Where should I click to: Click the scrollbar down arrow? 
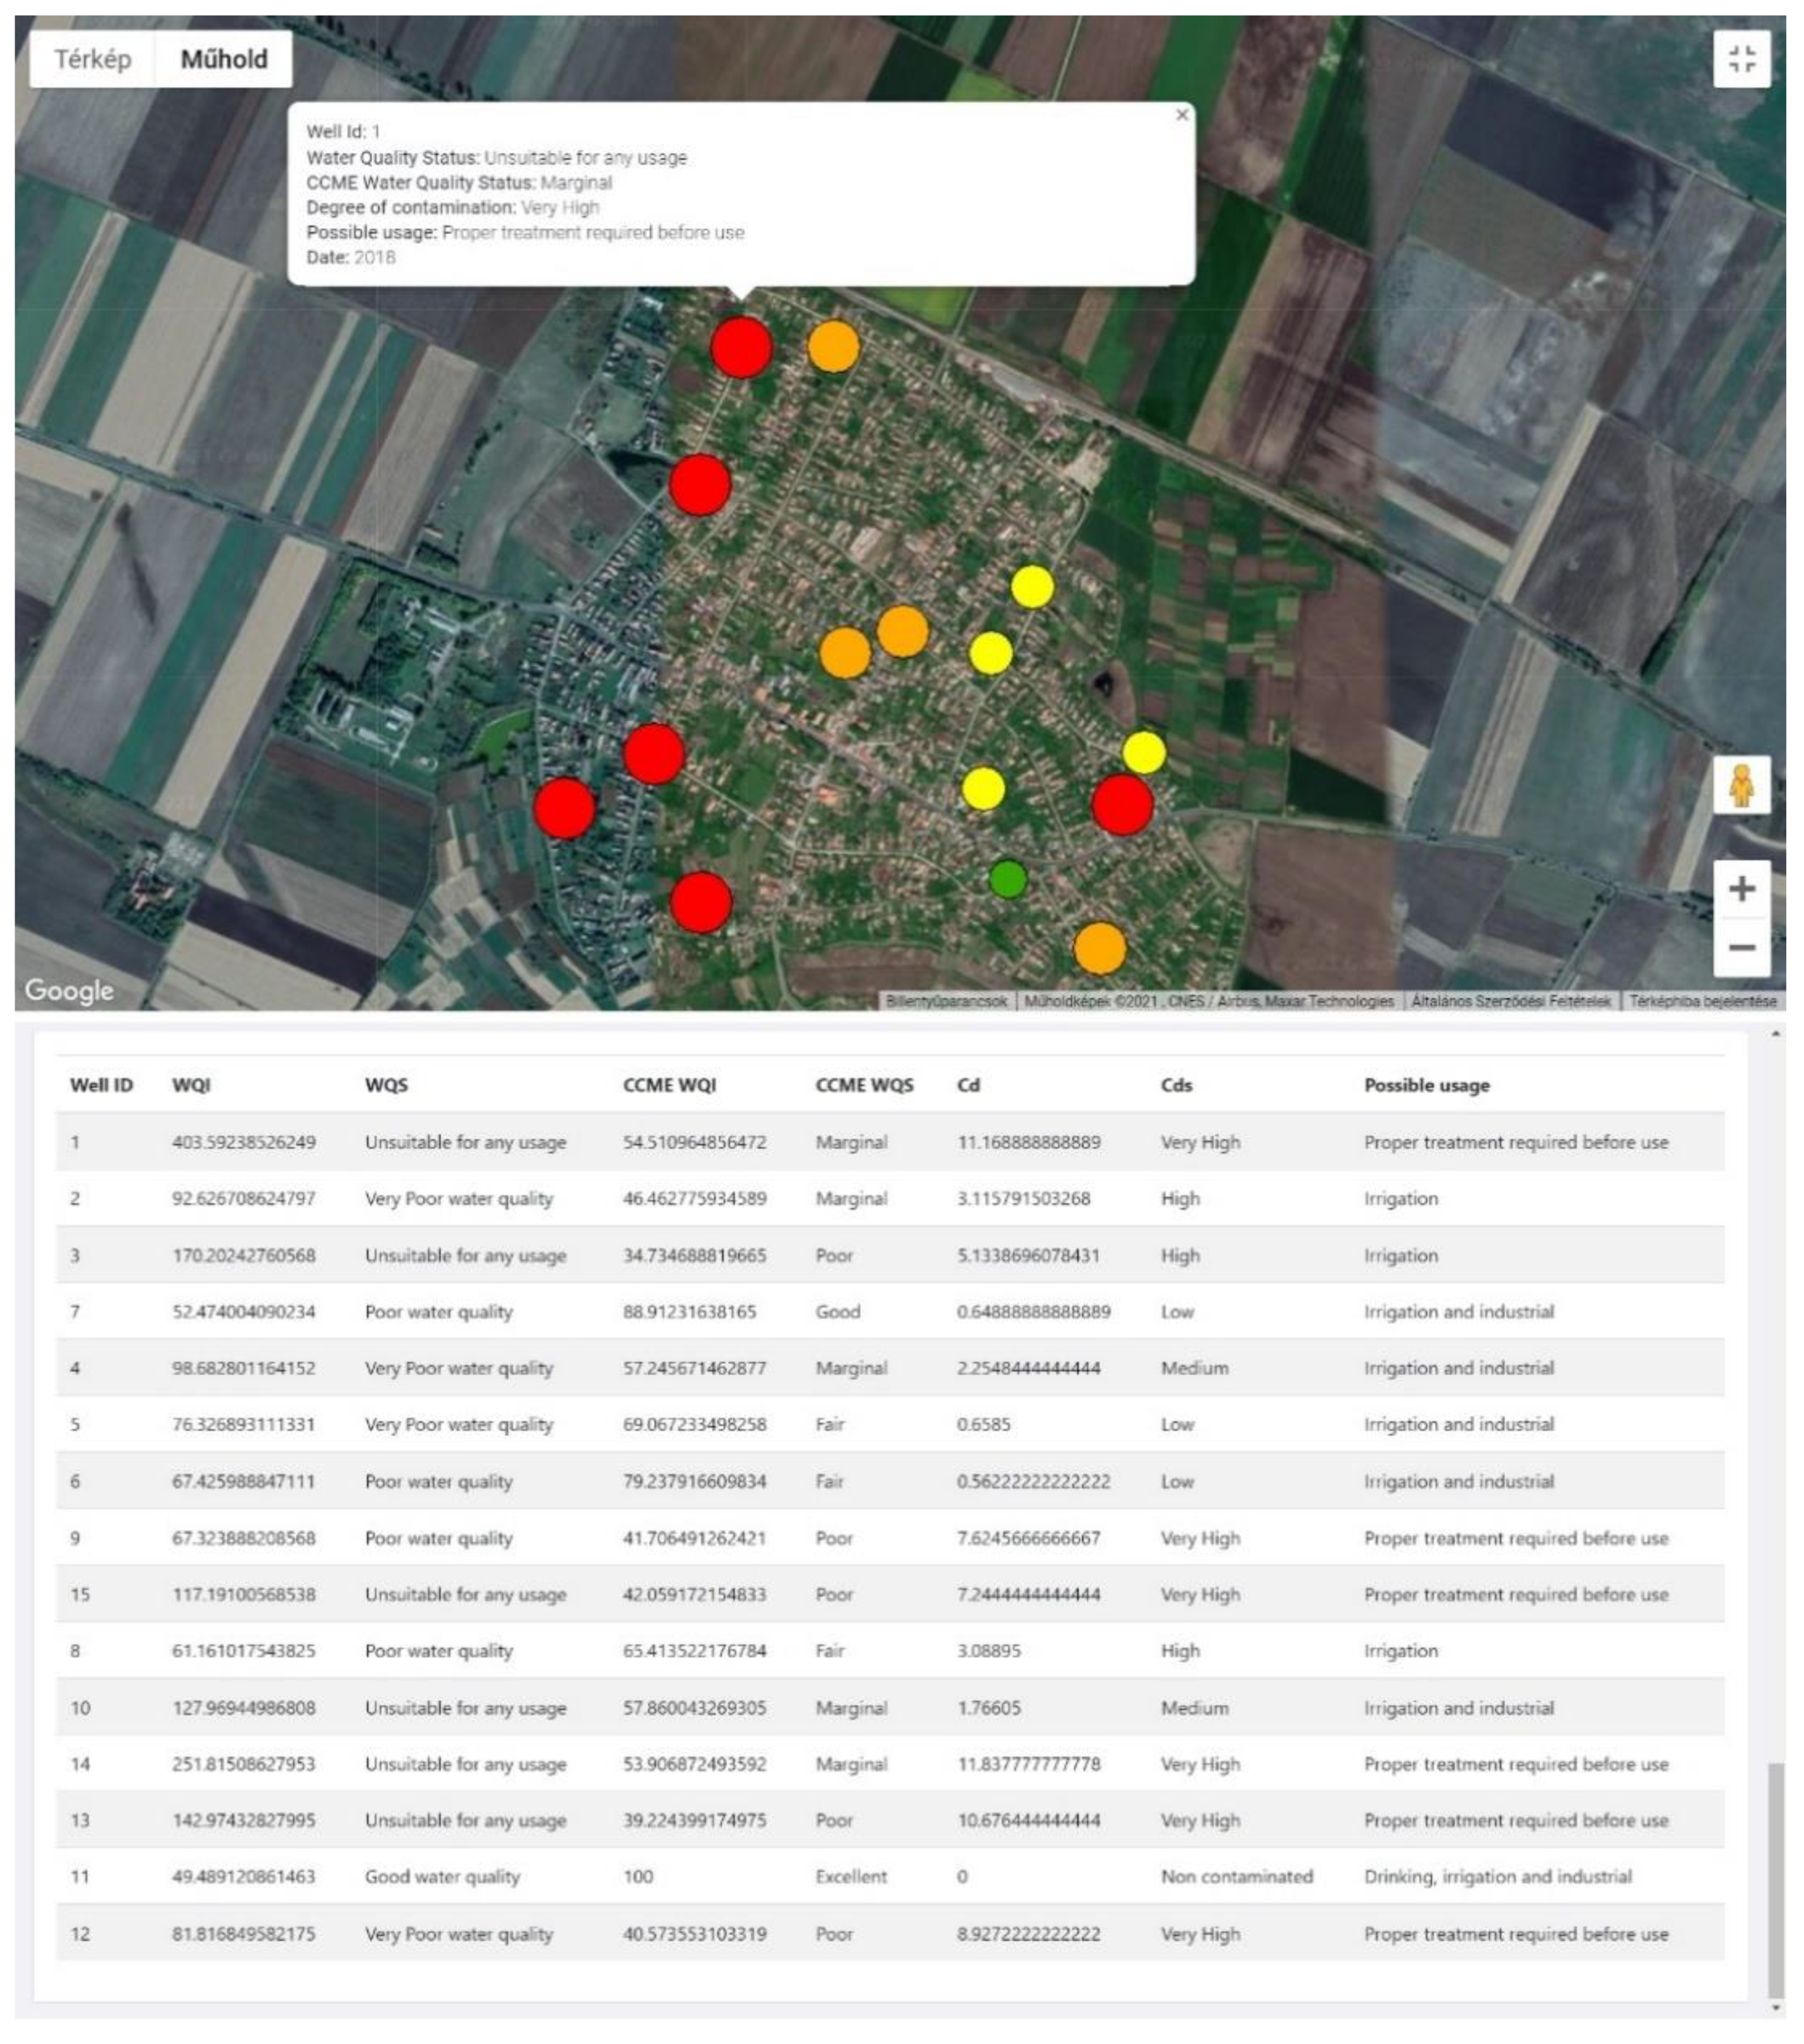(1775, 2007)
